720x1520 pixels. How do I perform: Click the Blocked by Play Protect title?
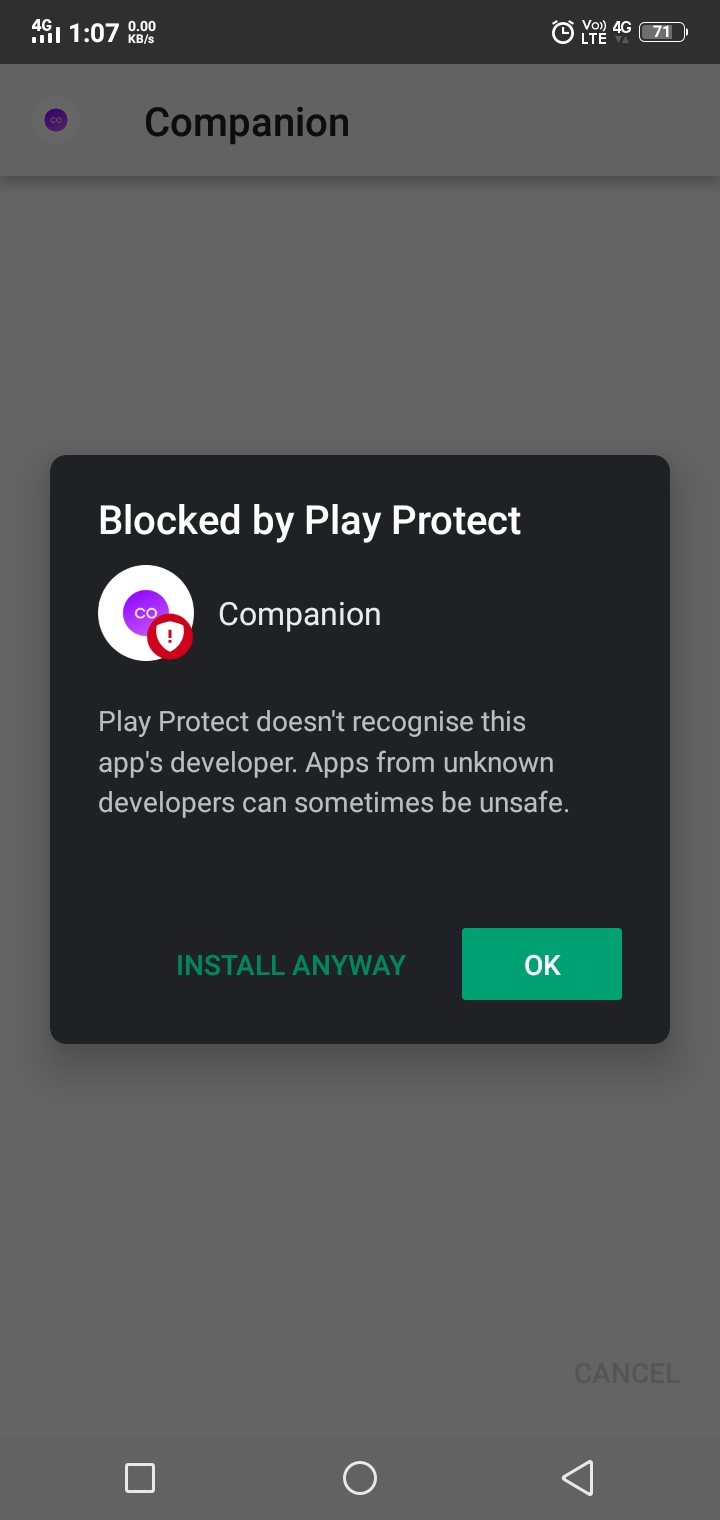(309, 520)
